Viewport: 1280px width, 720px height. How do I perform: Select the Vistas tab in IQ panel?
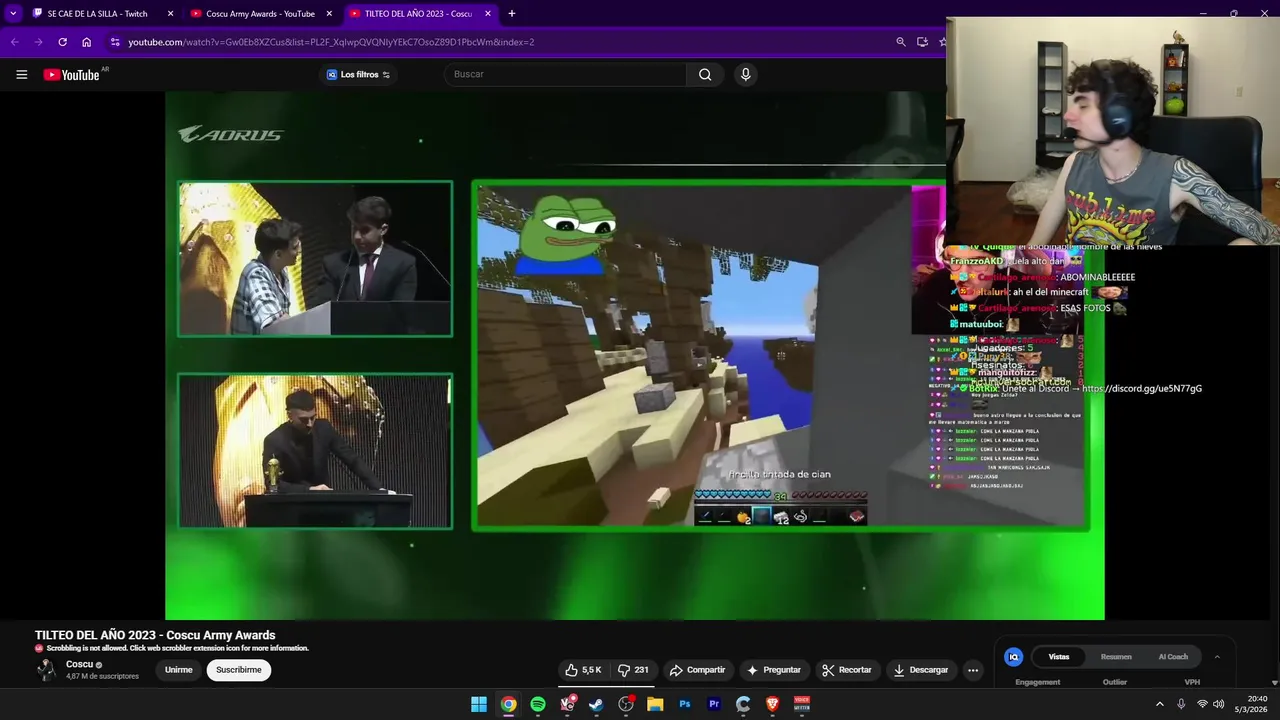click(1059, 657)
